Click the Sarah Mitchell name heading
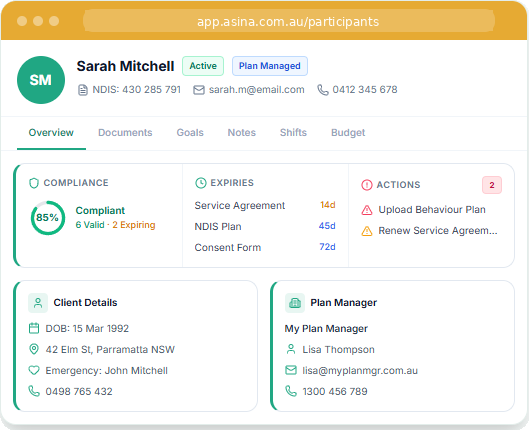529x430 pixels. (126, 66)
